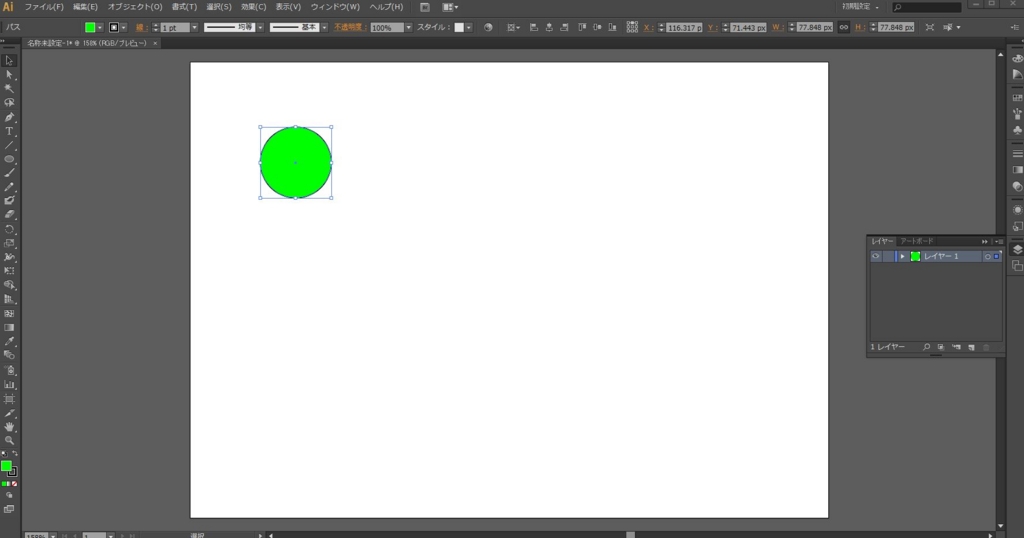Click the Recolor Artwork wheel icon

pos(488,27)
